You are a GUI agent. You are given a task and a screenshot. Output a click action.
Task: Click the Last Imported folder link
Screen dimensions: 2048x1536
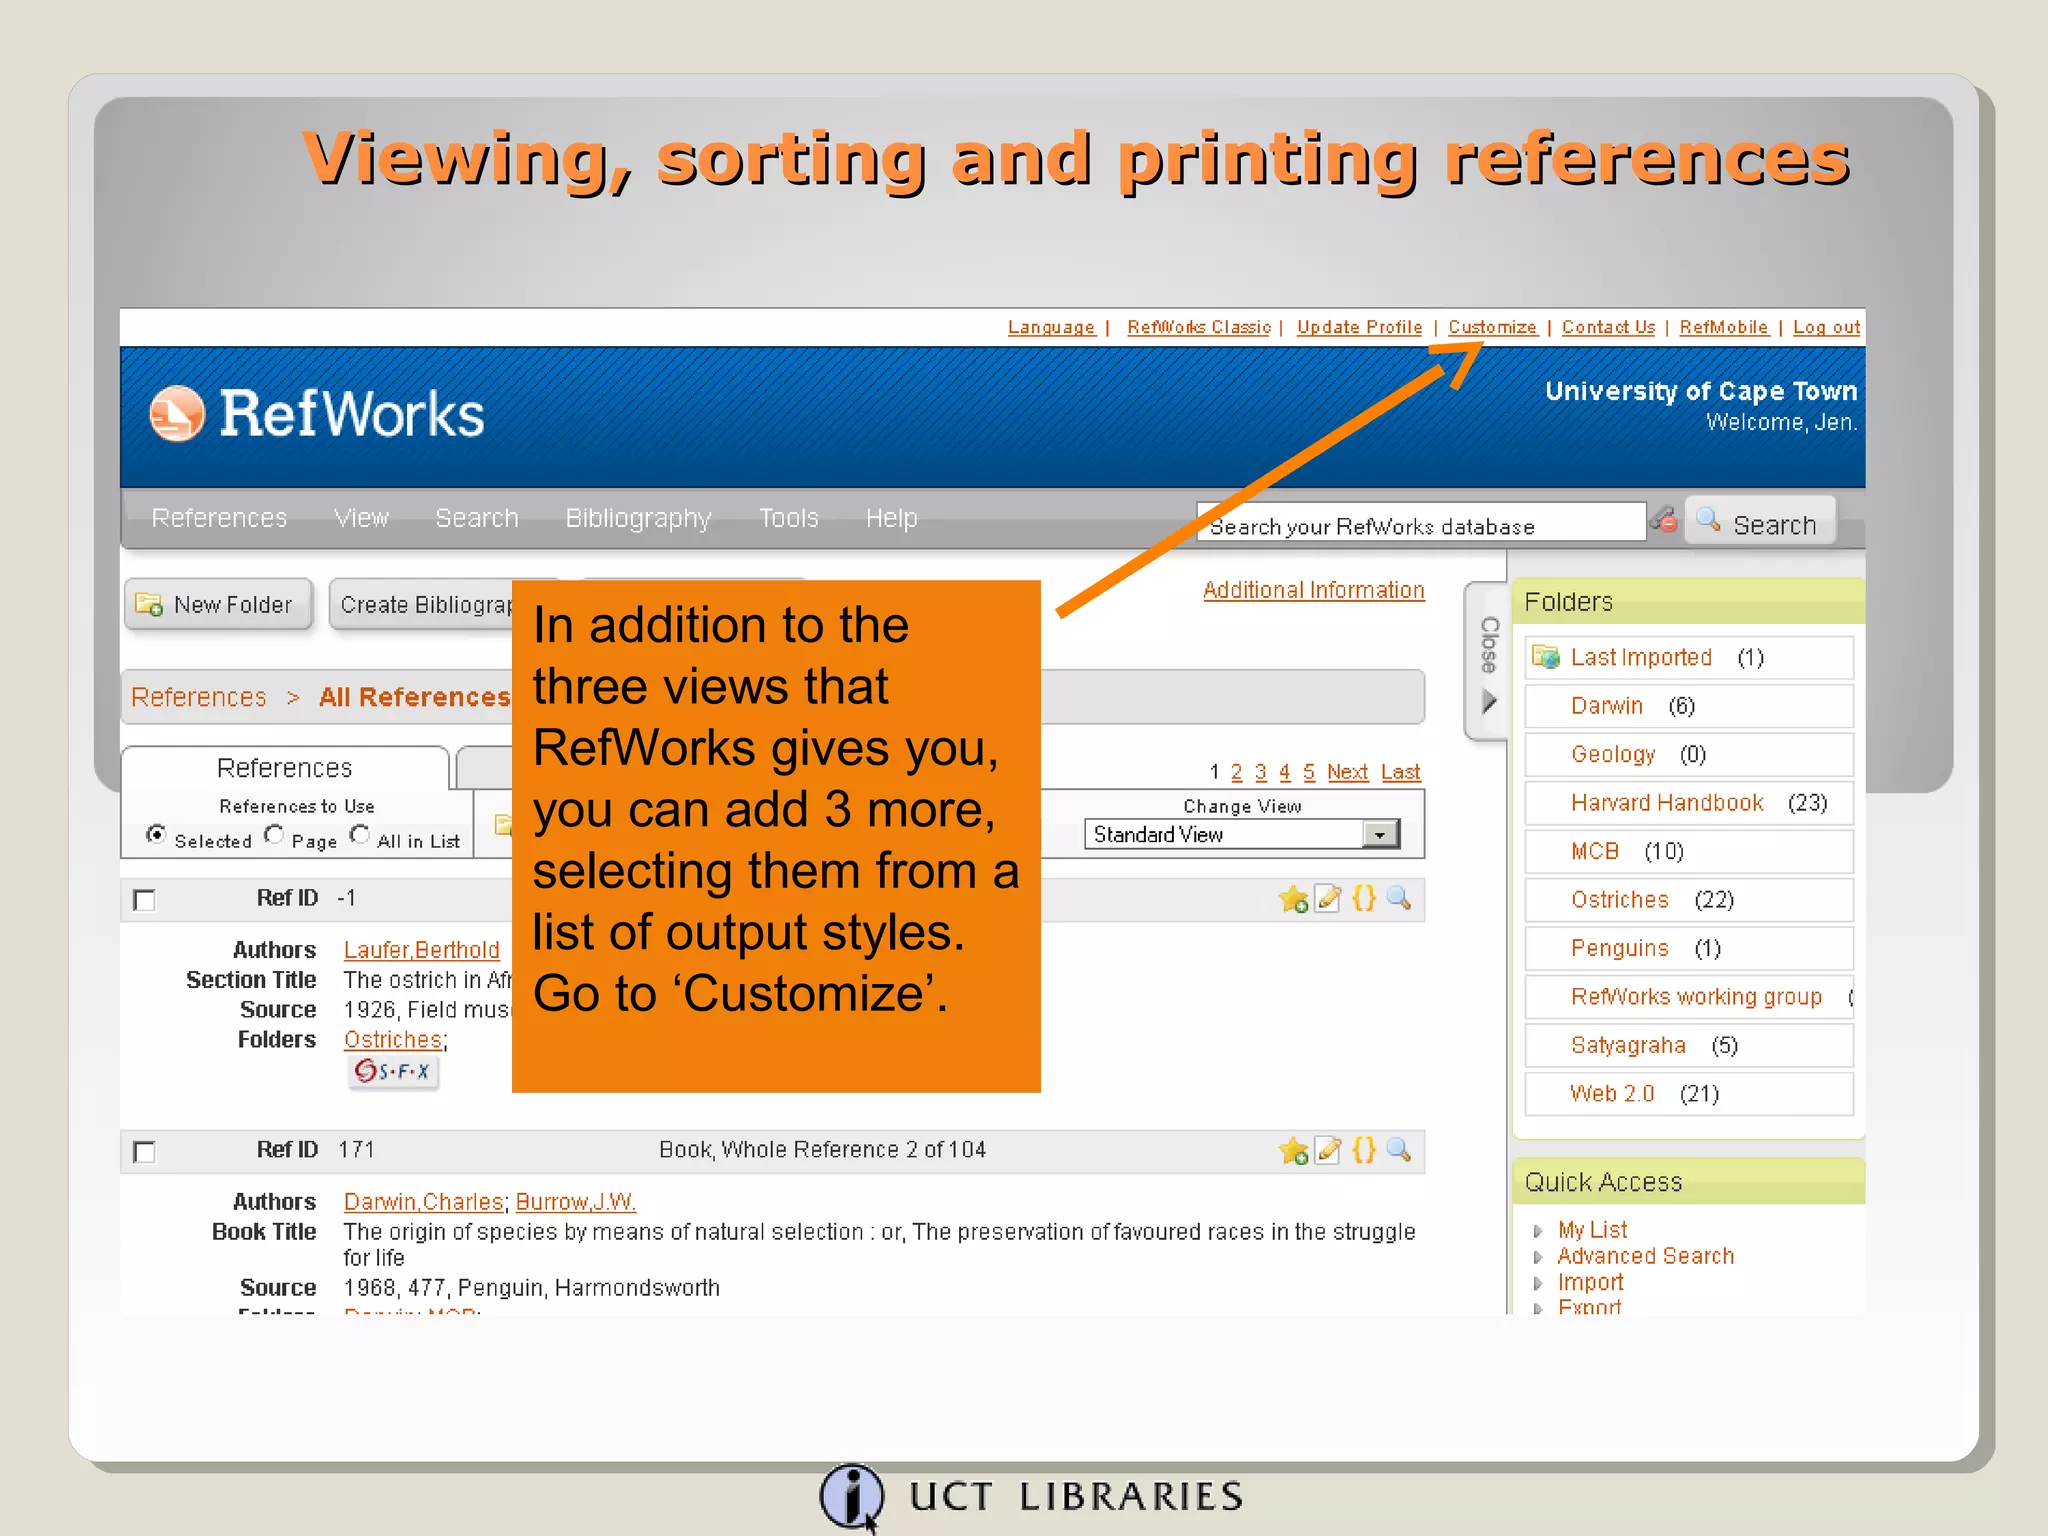pos(1641,657)
